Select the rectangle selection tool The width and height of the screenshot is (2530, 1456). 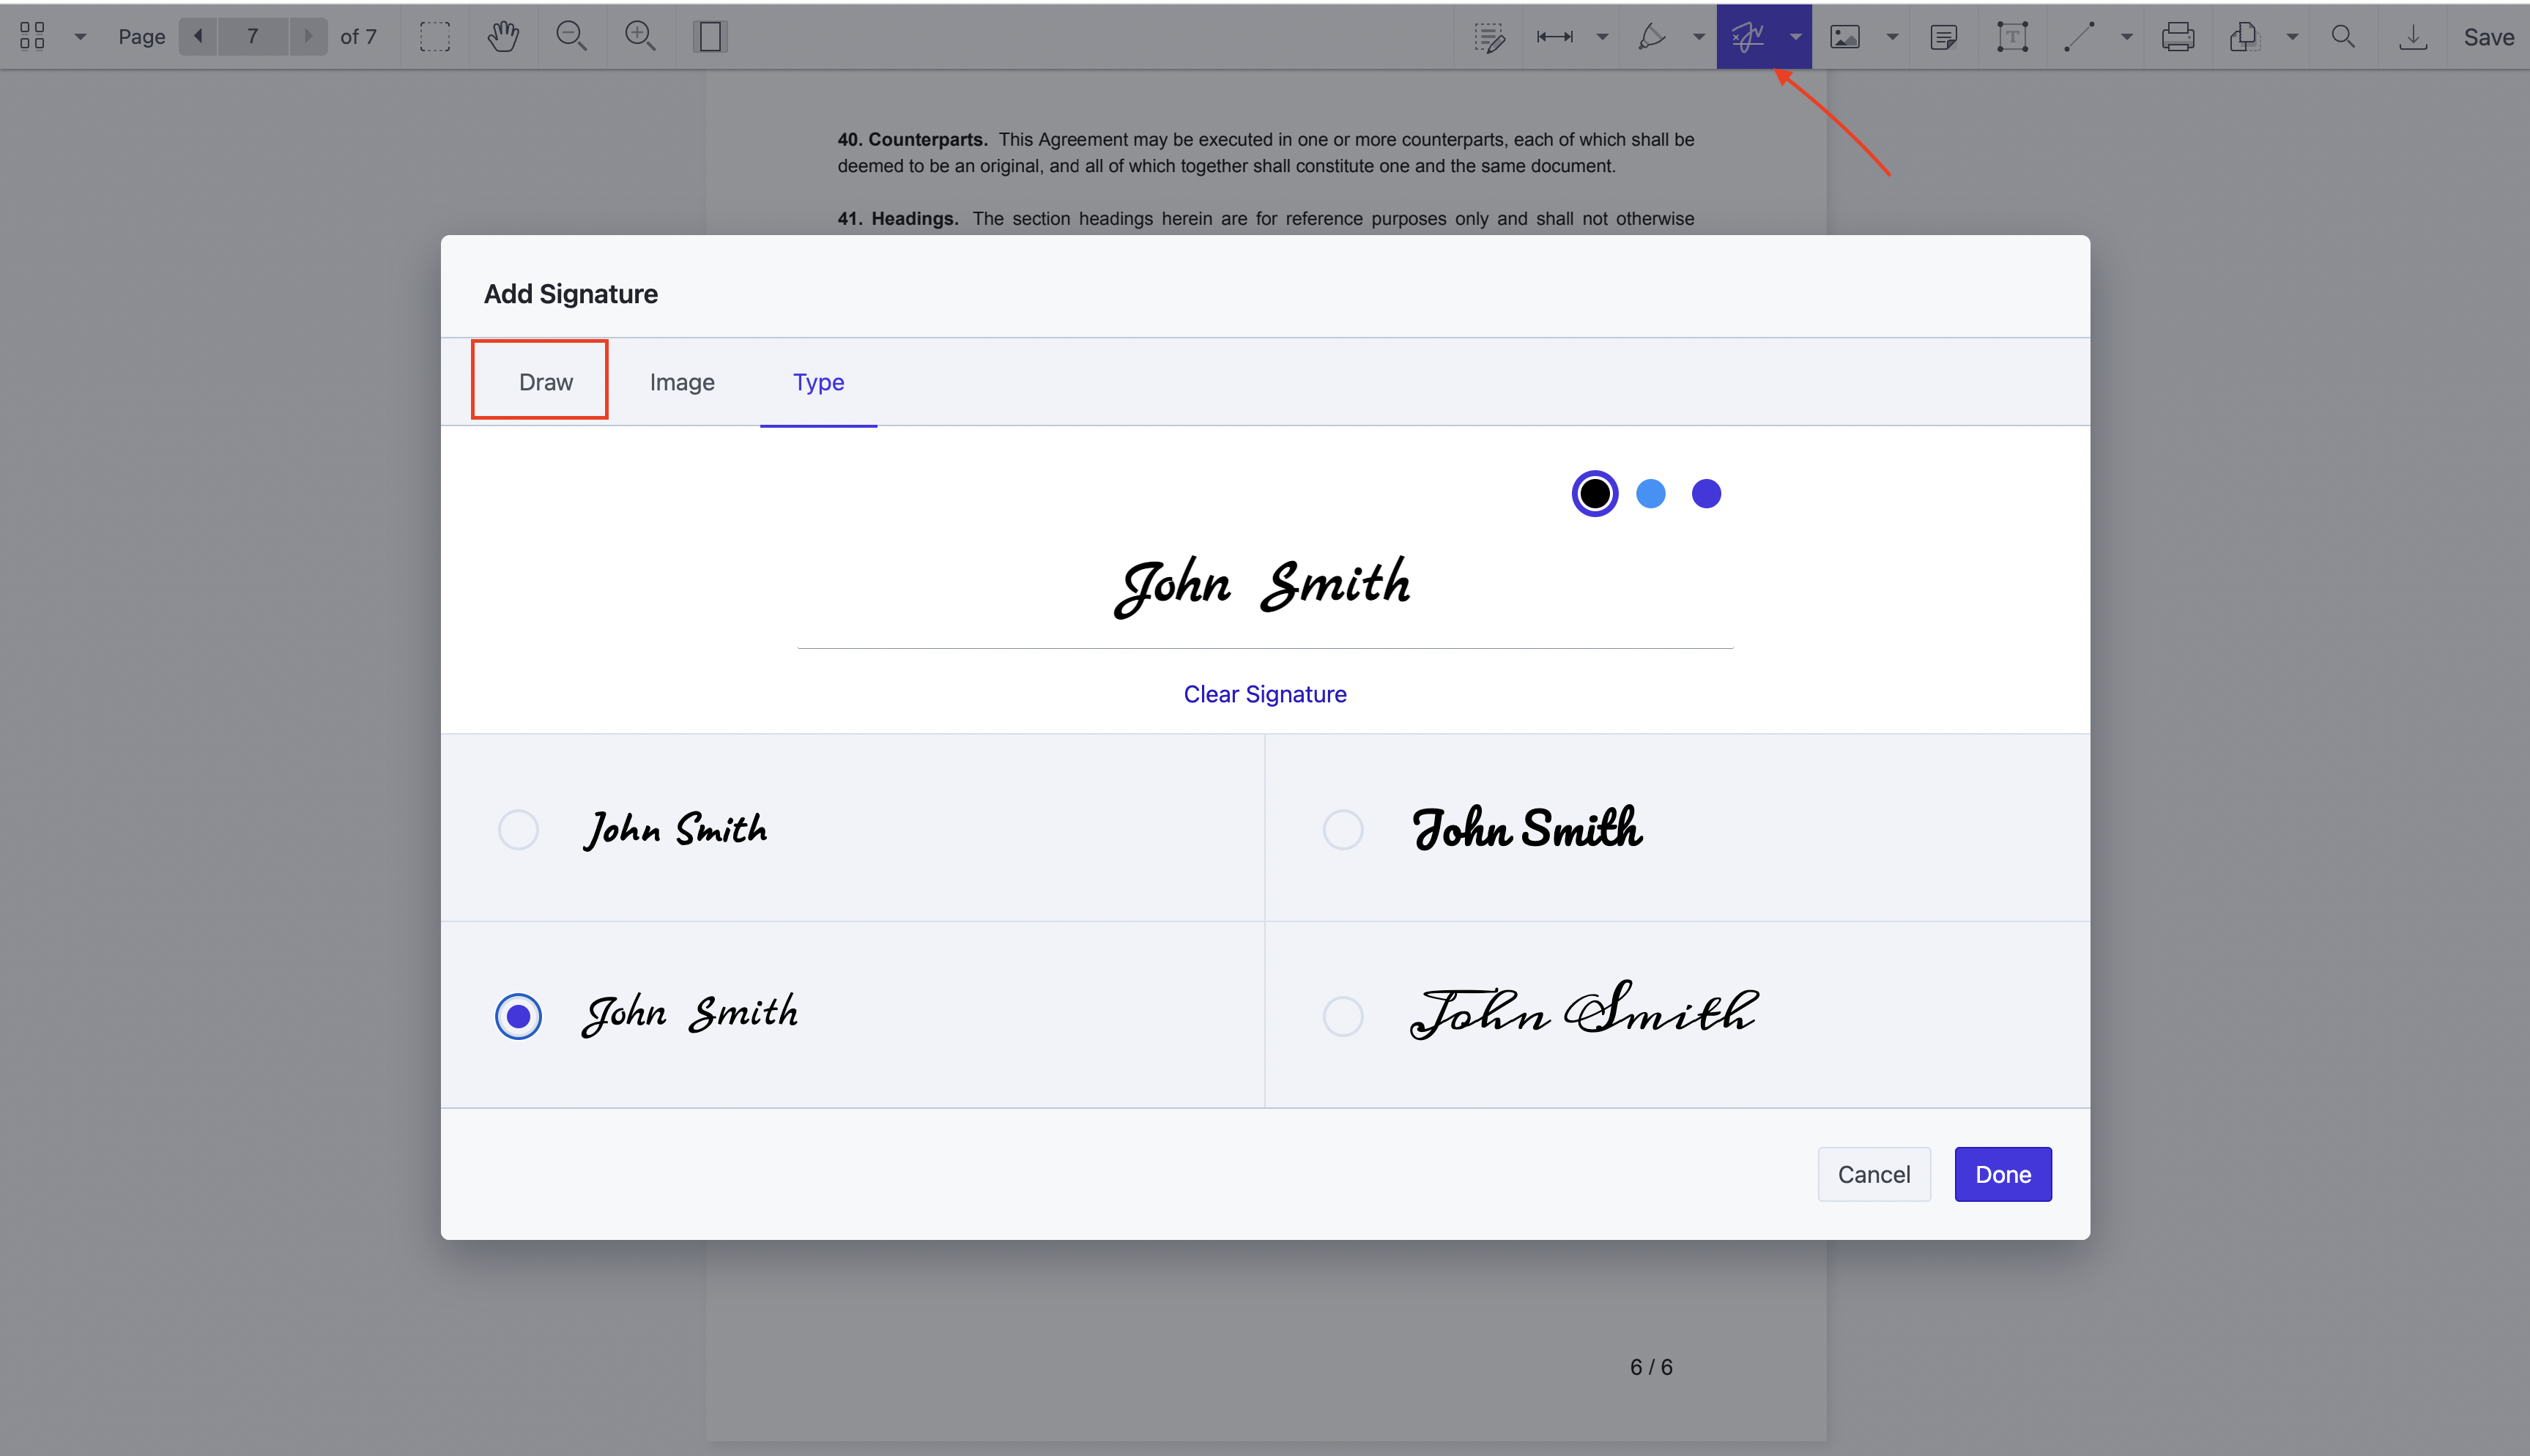click(435, 36)
